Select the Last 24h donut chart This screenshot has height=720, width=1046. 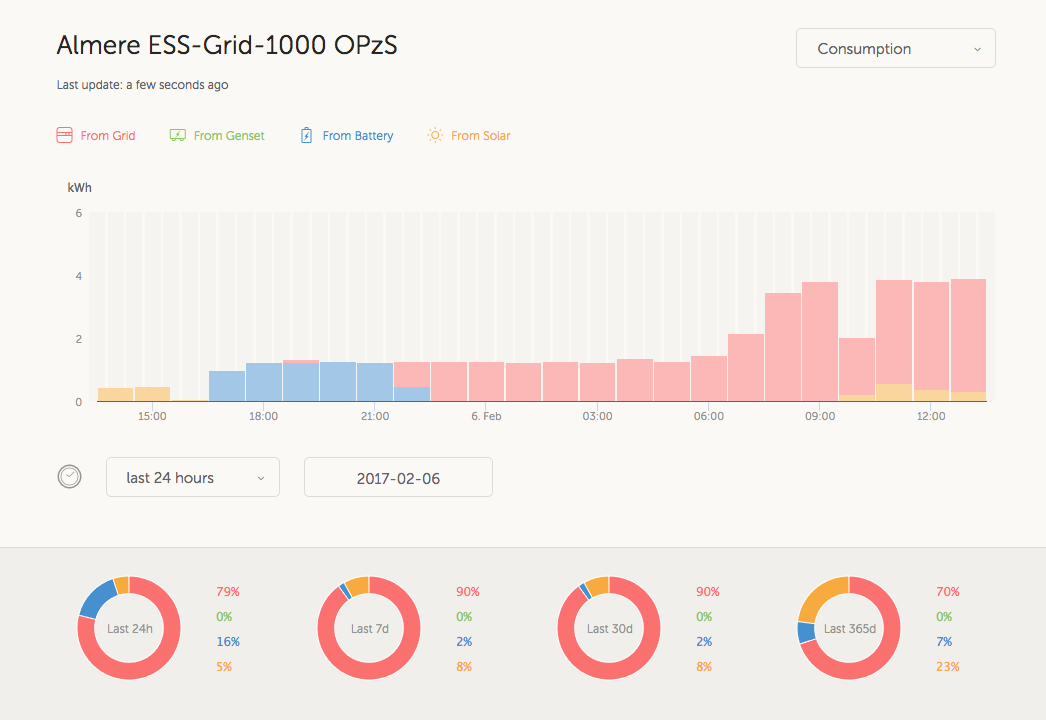tap(128, 628)
